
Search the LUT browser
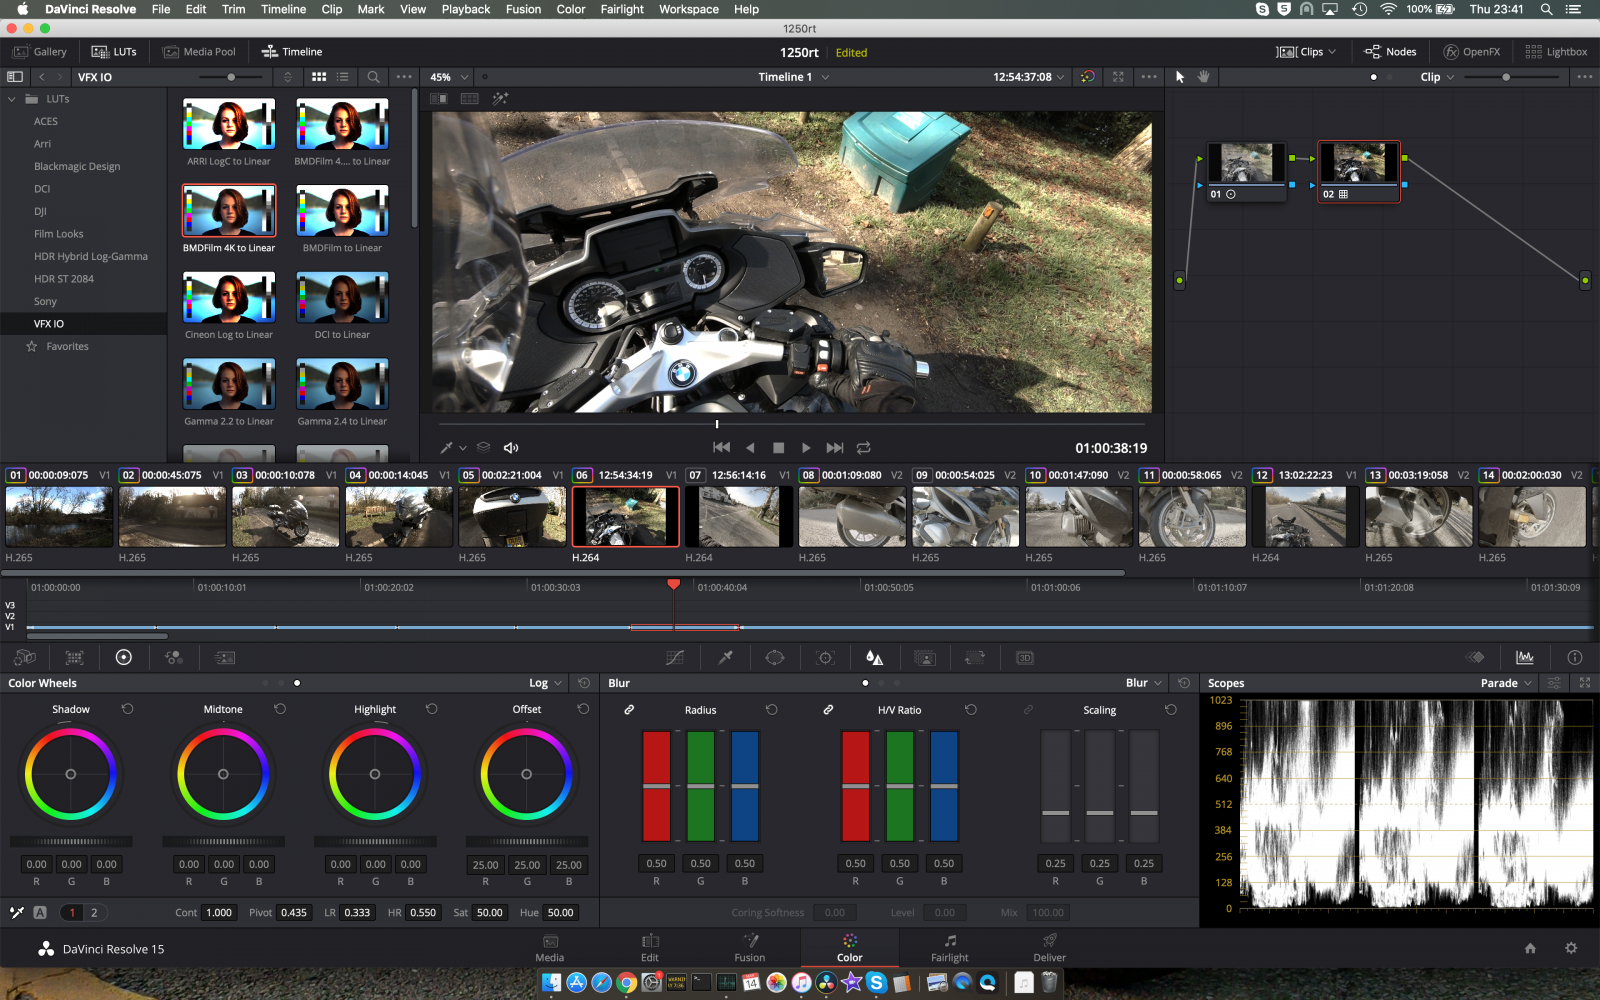click(373, 77)
